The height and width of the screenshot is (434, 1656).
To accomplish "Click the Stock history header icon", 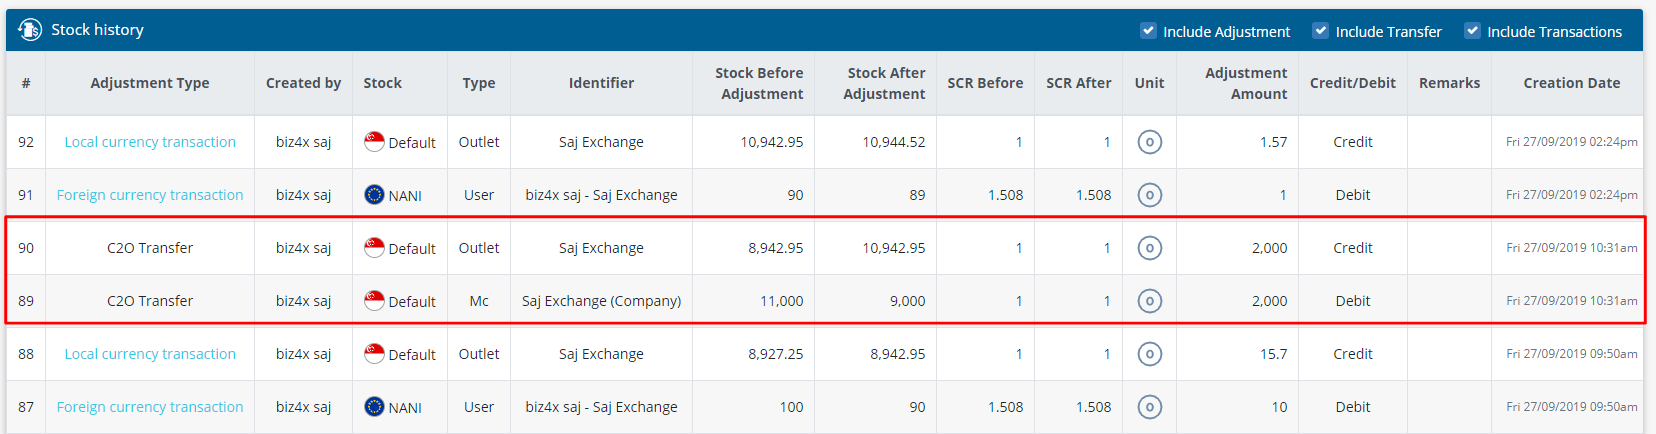I will pyautogui.click(x=30, y=30).
